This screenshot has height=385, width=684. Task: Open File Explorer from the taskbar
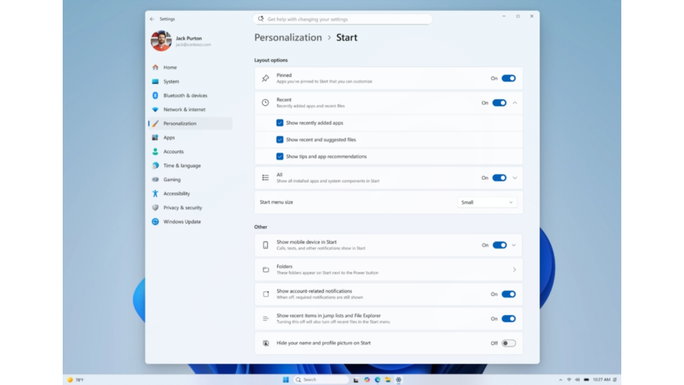click(388, 380)
